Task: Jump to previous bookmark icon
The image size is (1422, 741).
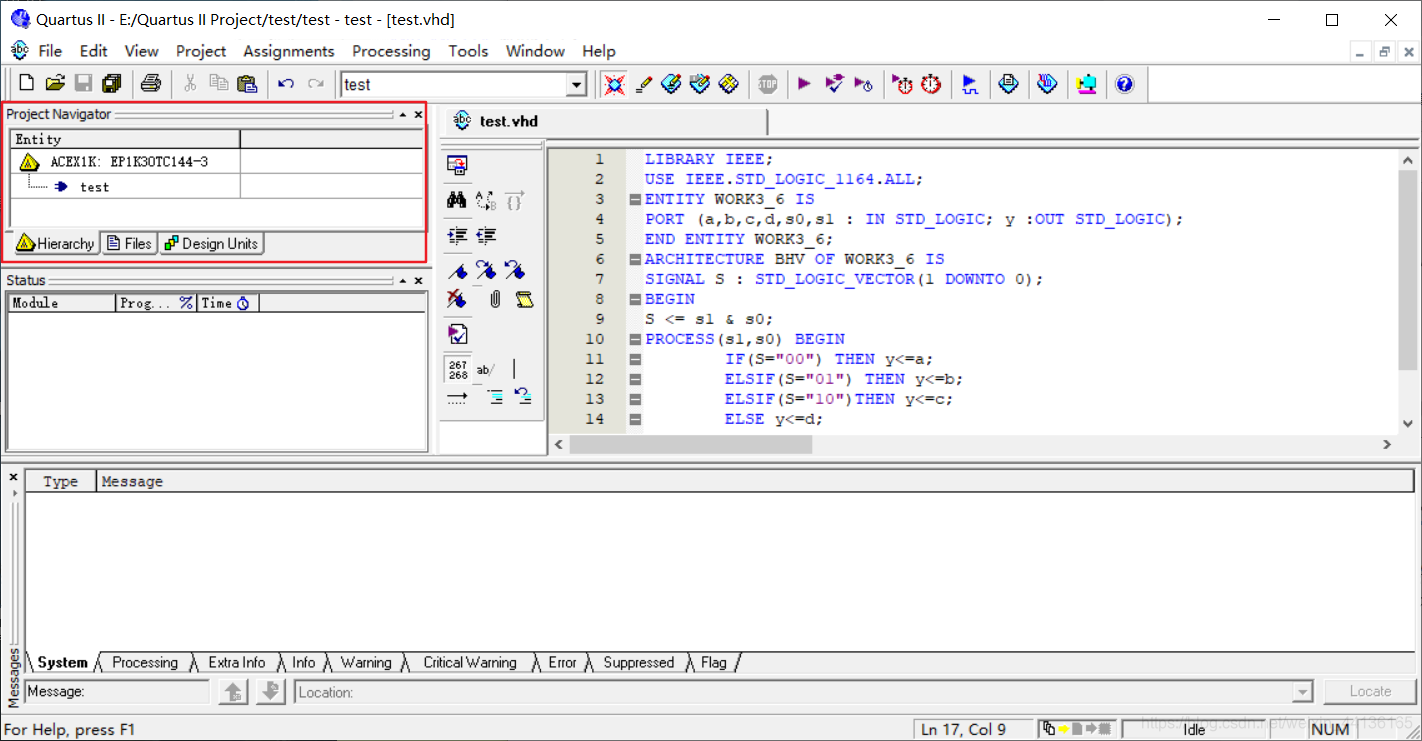Action: tap(515, 270)
